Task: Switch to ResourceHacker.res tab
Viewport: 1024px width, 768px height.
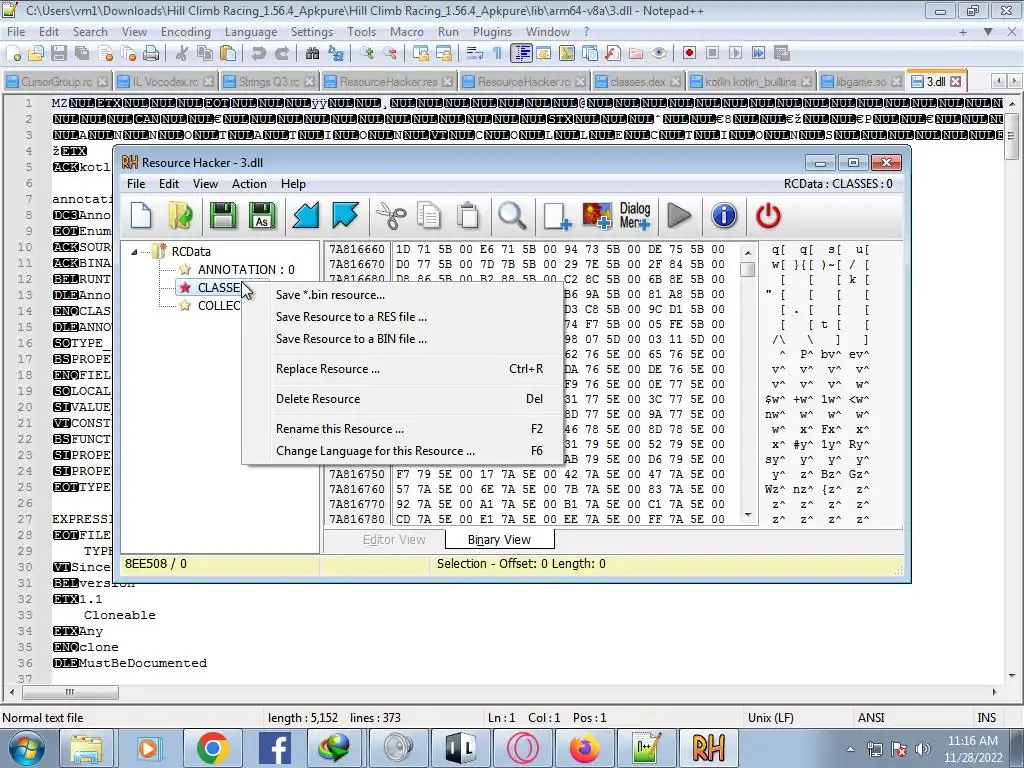Action: 389,82
